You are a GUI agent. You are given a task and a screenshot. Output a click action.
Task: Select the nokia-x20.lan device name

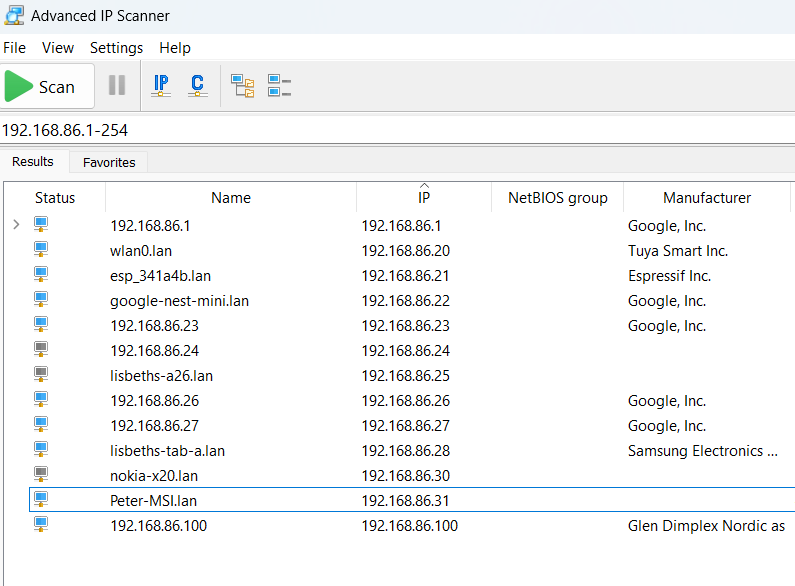pyautogui.click(x=154, y=476)
